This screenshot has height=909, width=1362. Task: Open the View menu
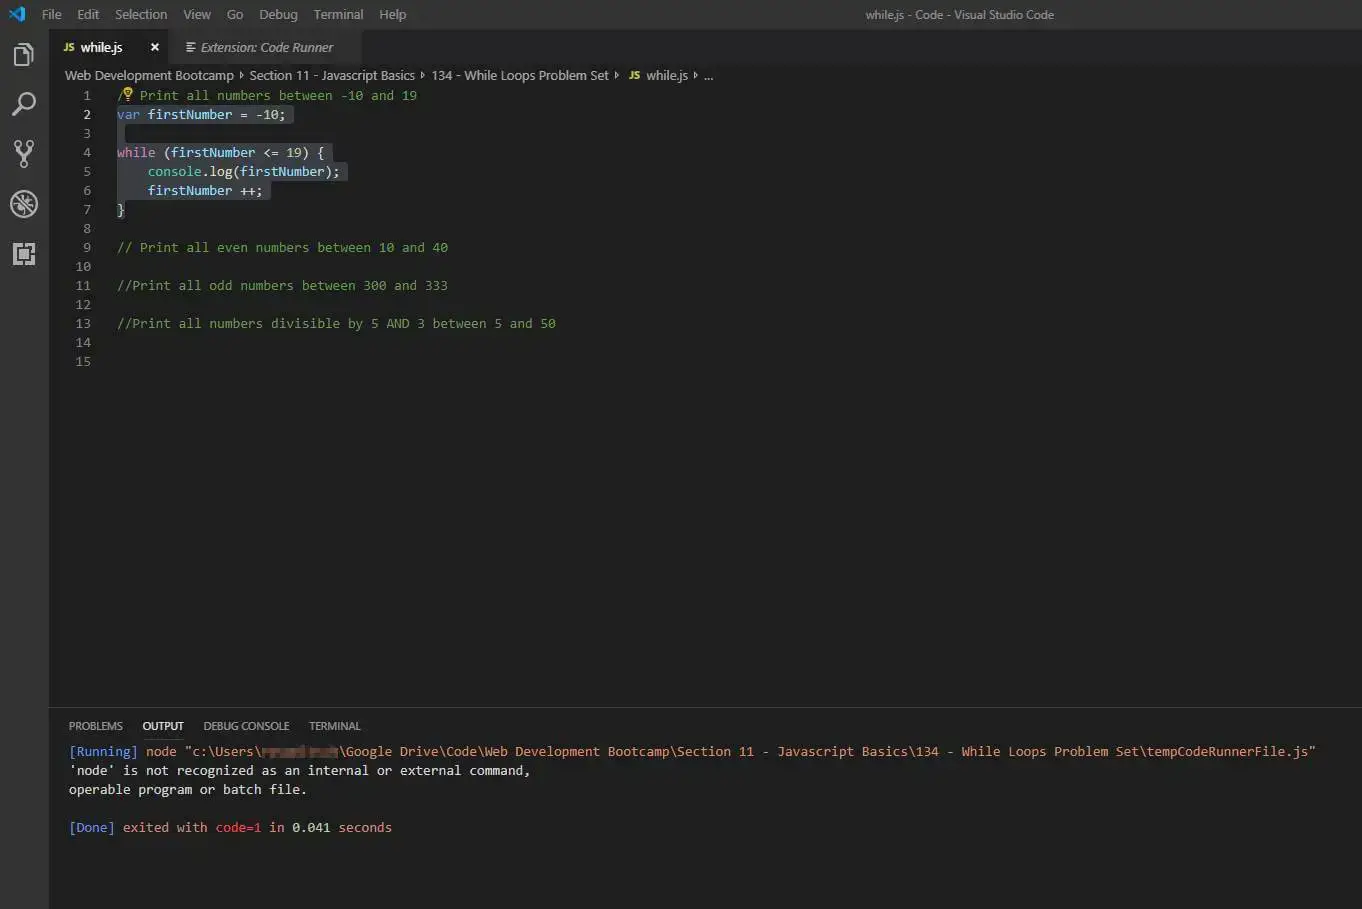pos(197,14)
